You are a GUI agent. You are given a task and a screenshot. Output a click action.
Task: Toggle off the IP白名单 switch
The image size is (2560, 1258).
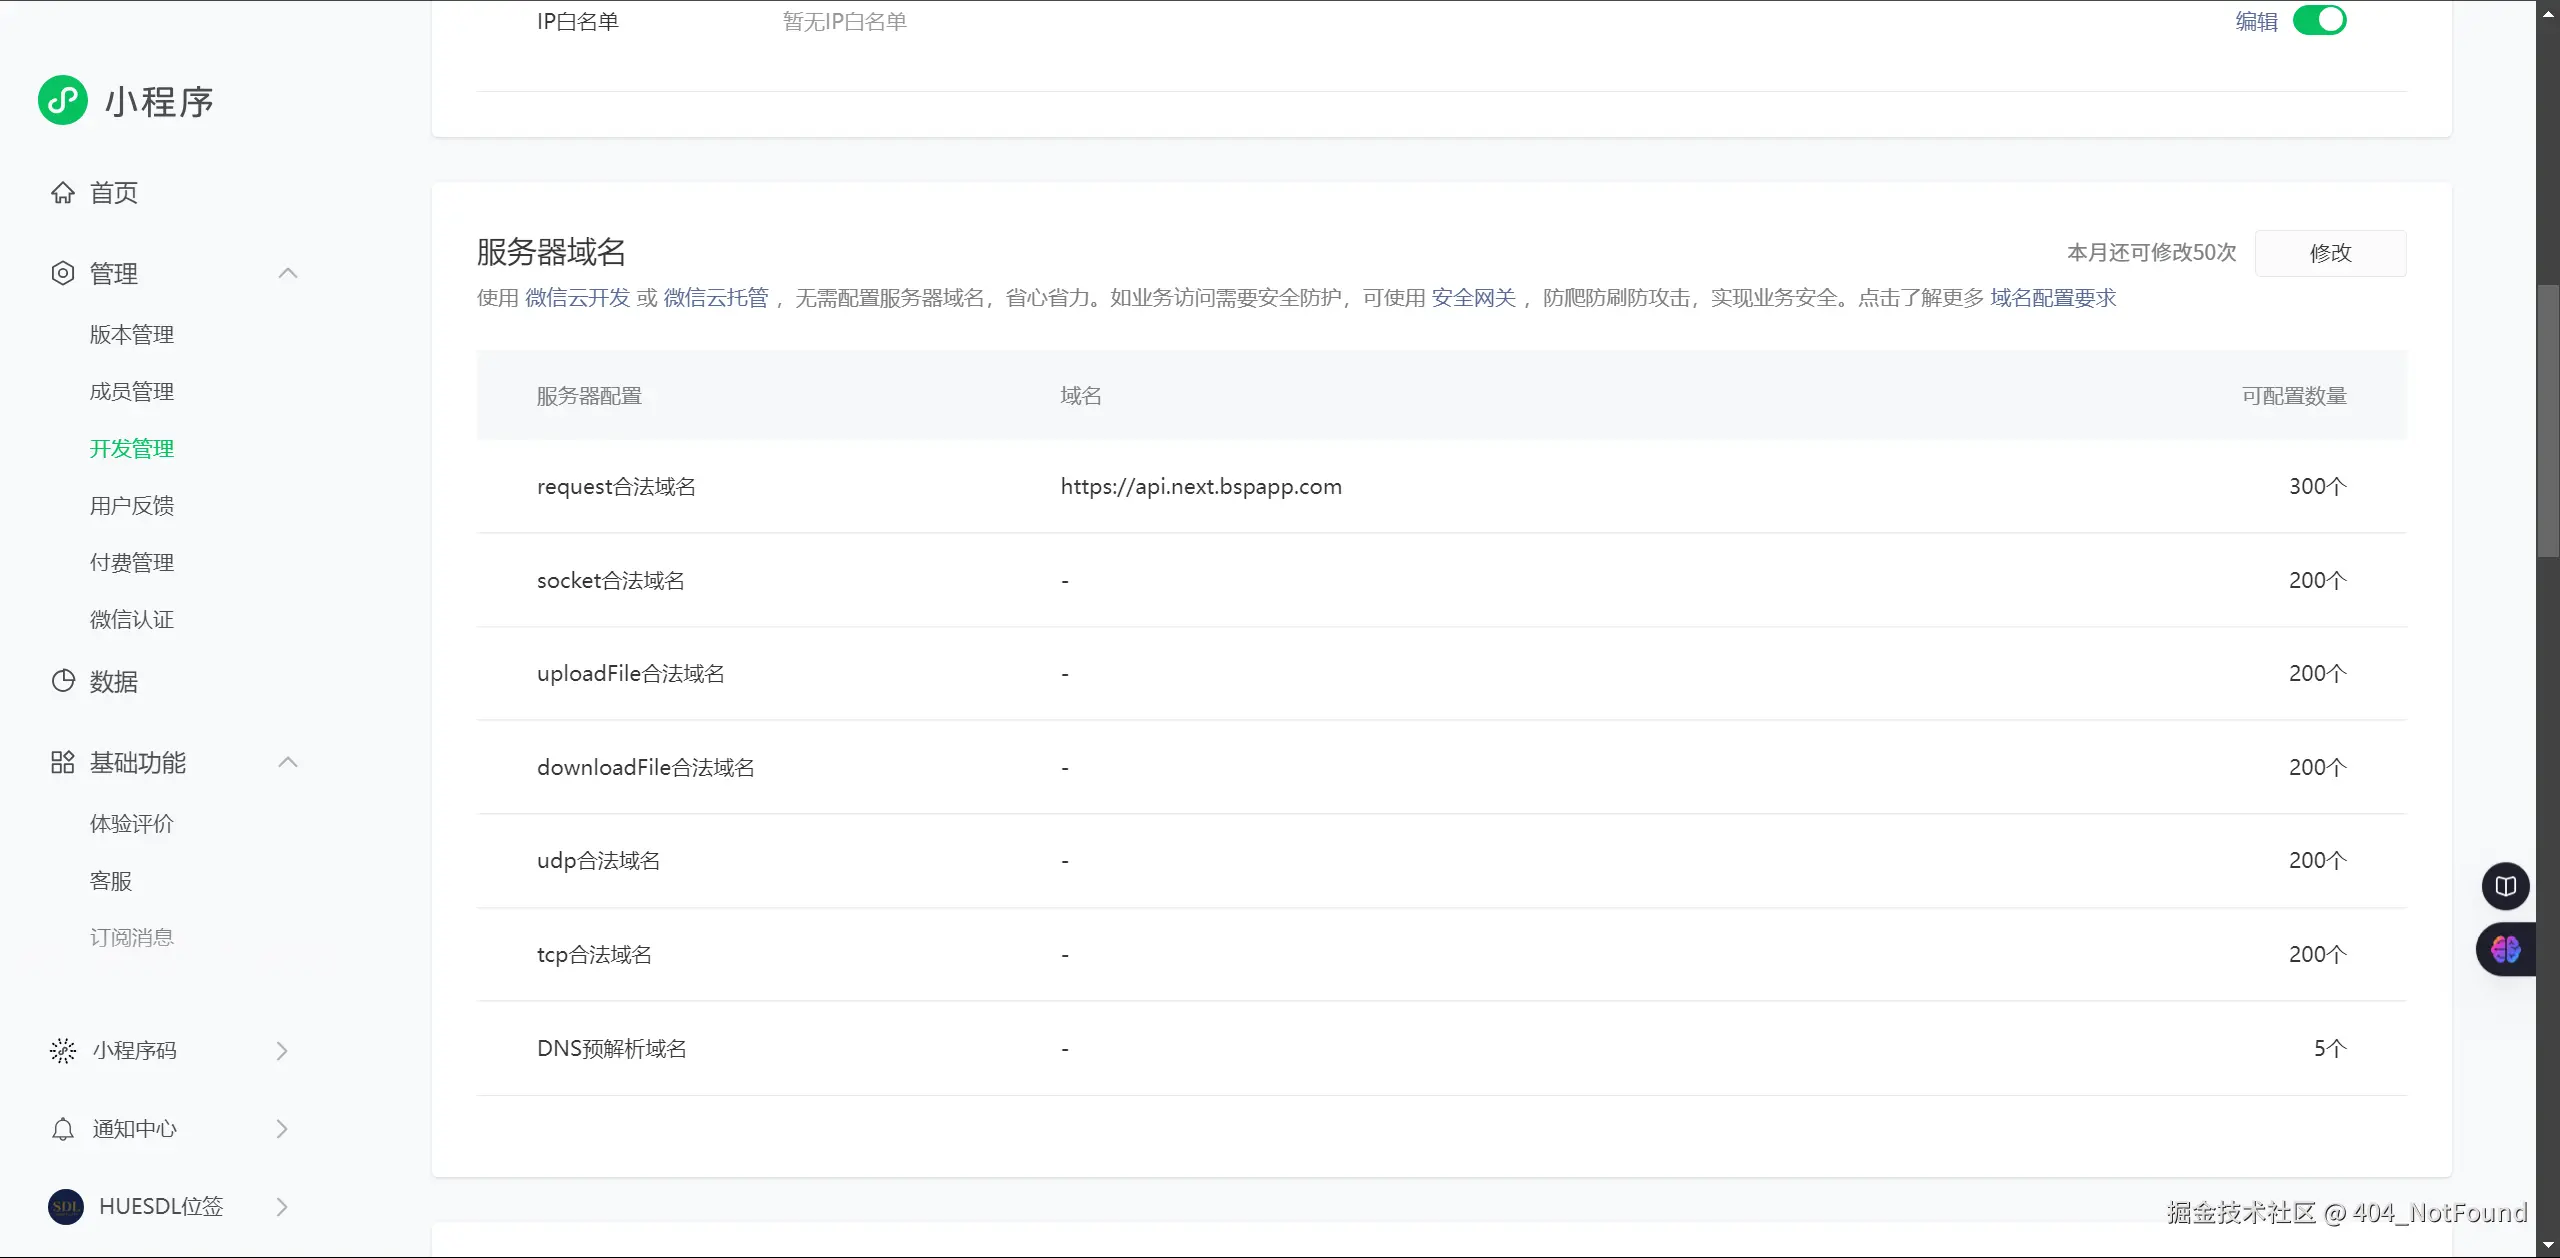(x=2319, y=20)
